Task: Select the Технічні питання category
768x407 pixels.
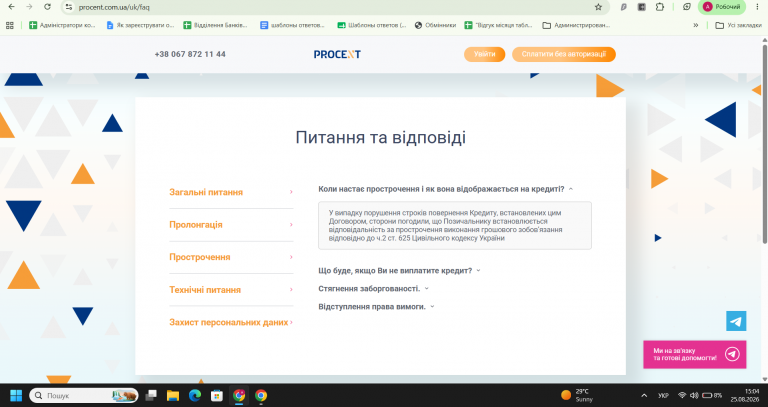Action: pos(205,290)
